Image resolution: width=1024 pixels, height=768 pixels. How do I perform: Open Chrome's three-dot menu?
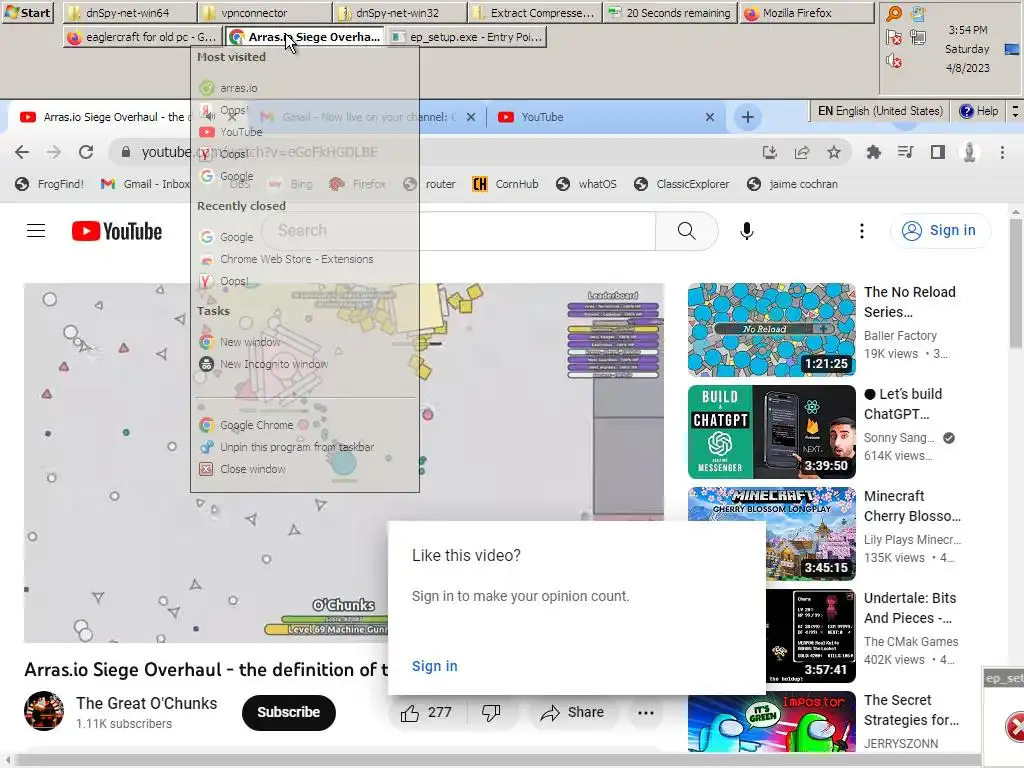pos(1002,152)
